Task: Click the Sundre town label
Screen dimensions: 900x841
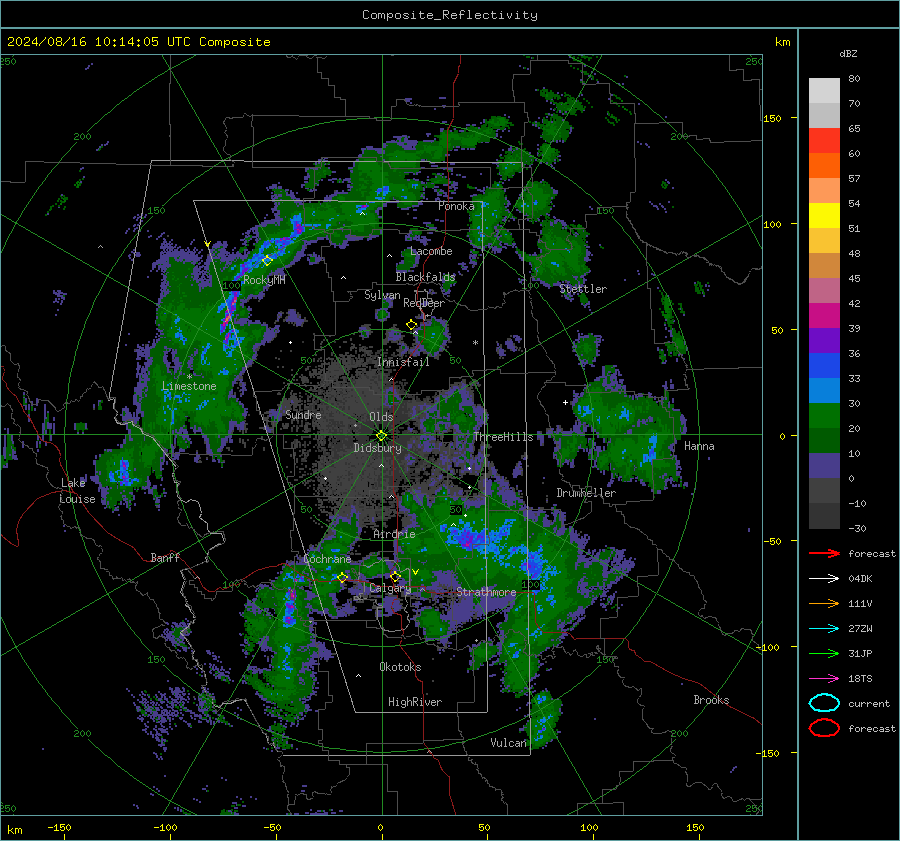Action: click(303, 414)
